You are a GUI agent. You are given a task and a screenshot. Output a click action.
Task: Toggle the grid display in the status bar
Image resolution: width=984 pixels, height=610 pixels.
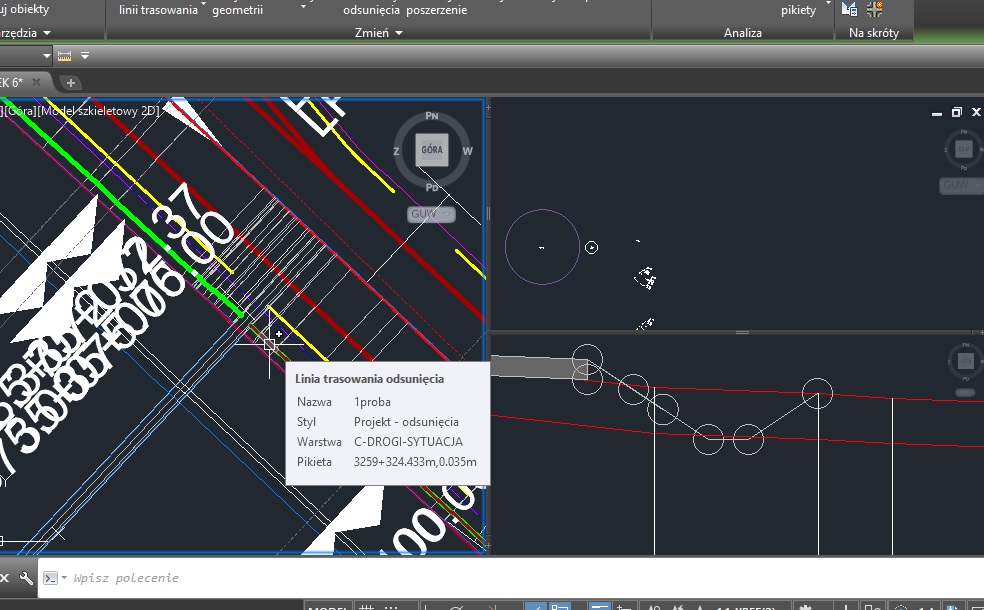366,607
